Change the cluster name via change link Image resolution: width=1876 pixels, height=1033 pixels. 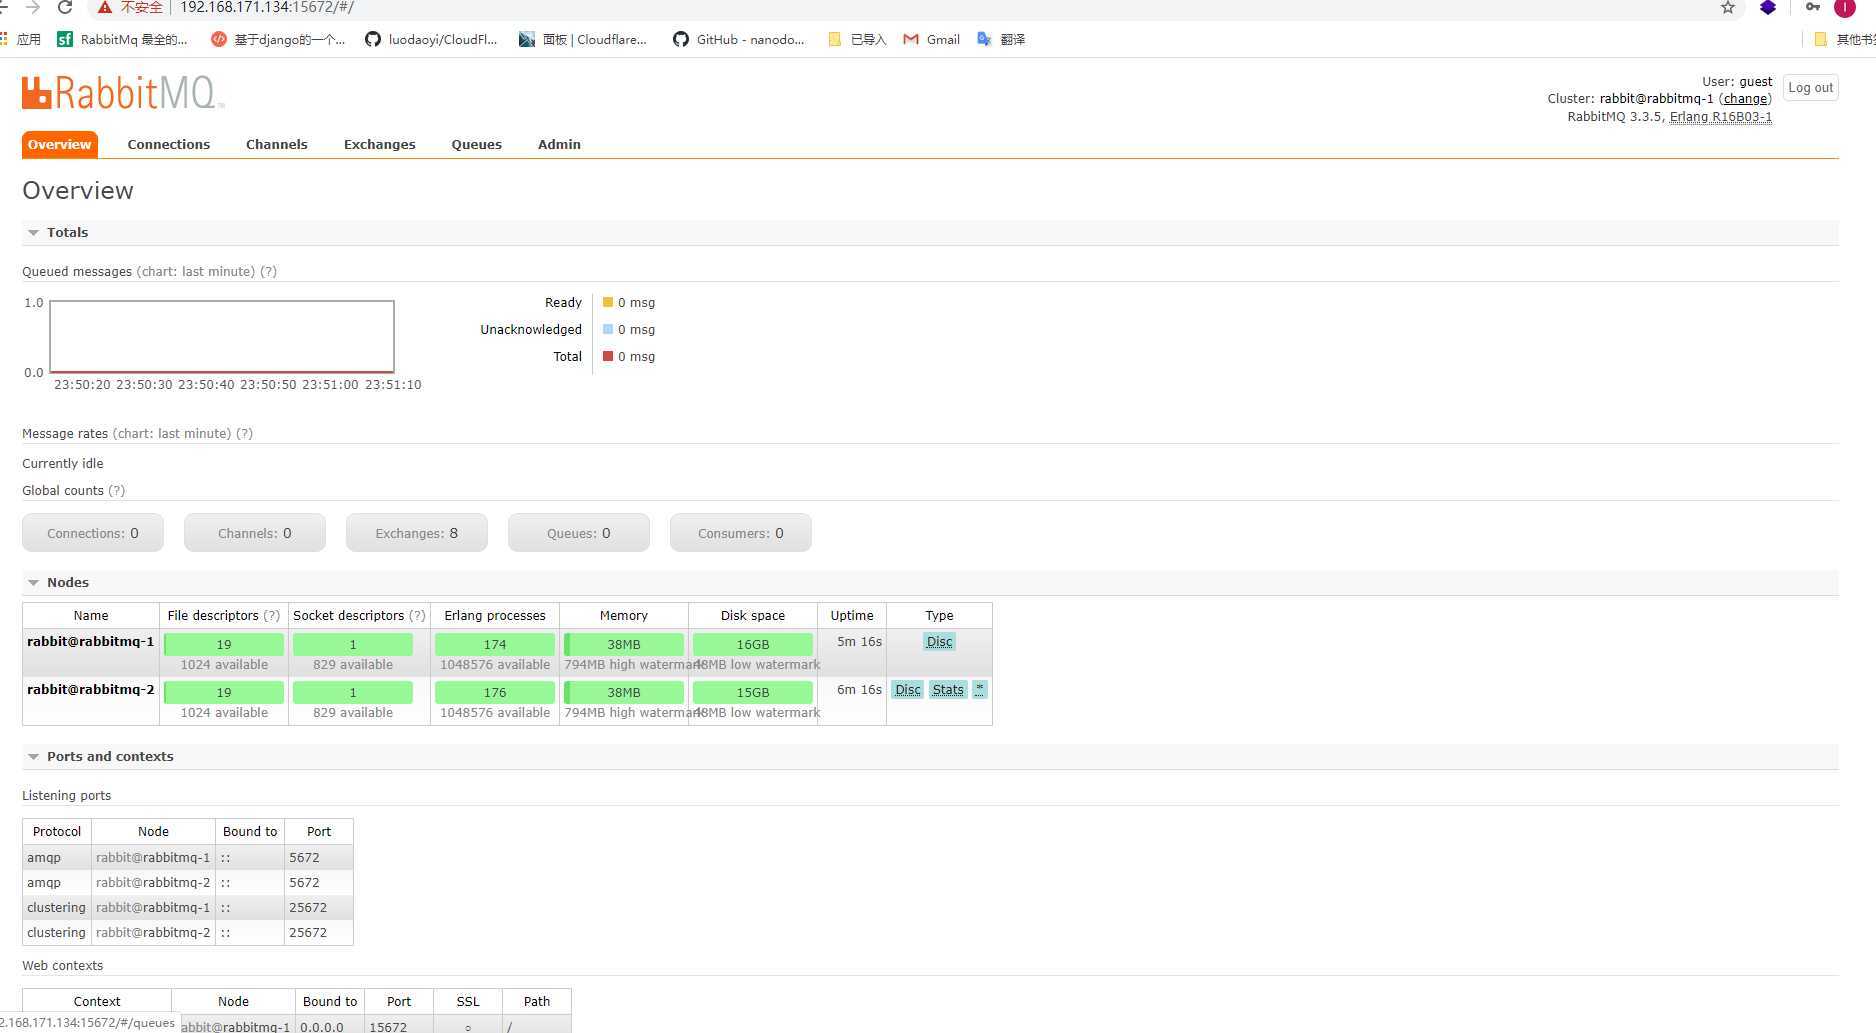pos(1745,99)
